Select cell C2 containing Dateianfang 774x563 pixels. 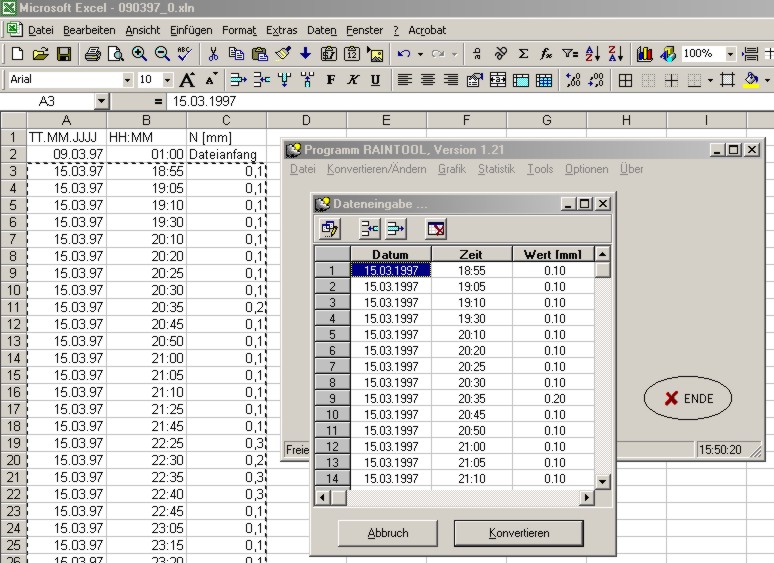click(227, 154)
